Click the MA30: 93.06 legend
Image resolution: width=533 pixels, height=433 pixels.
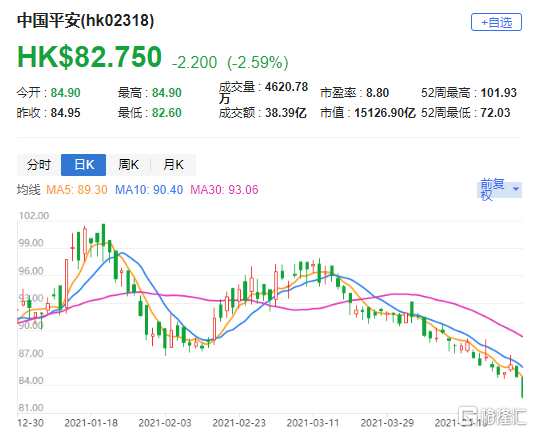pos(224,190)
